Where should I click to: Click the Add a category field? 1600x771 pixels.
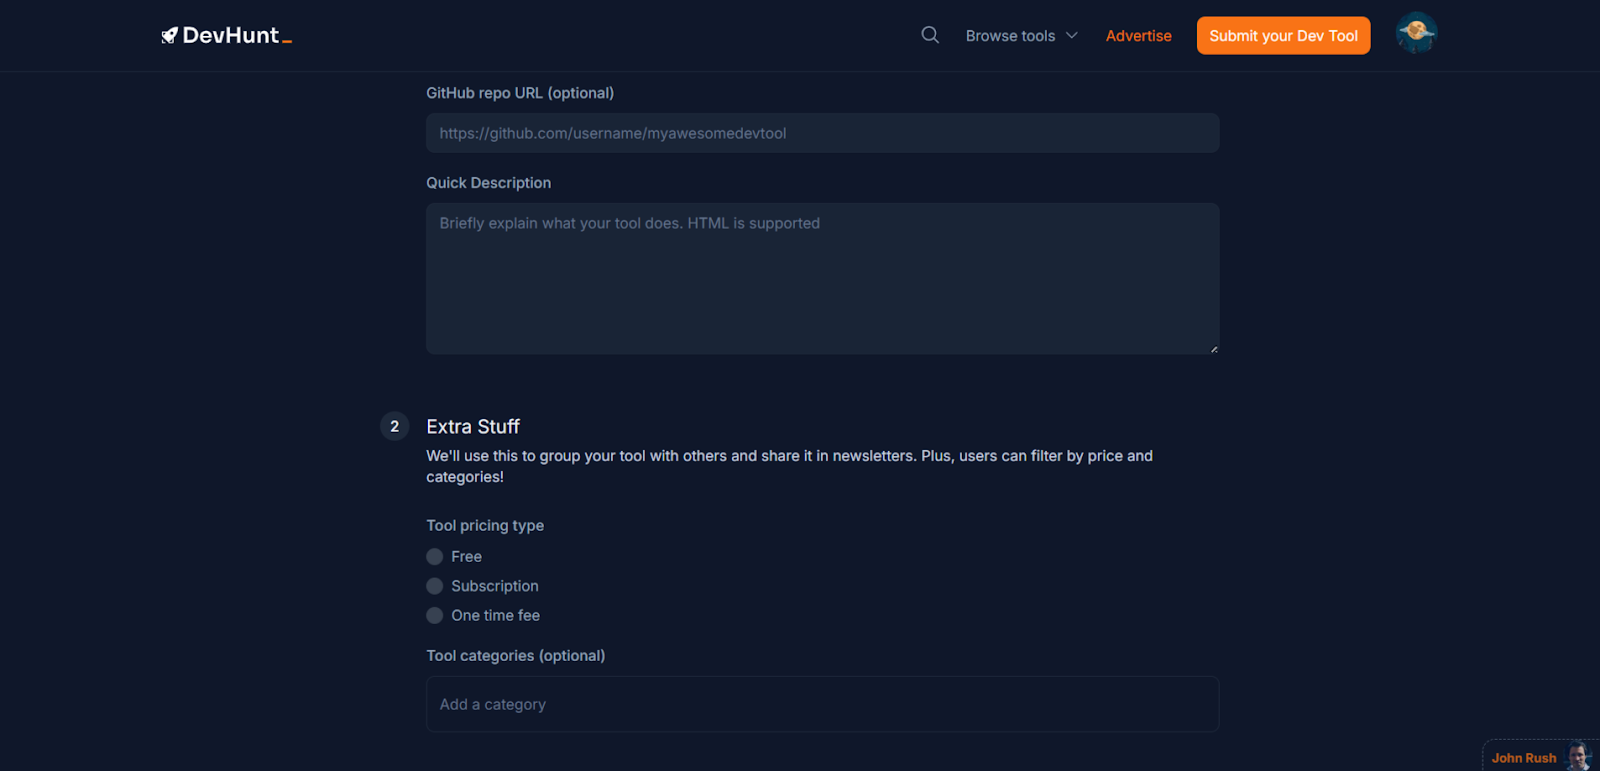(x=822, y=704)
